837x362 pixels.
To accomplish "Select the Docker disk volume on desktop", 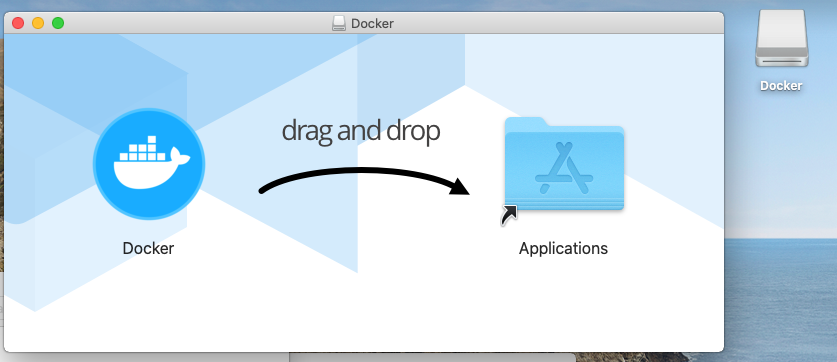I will click(781, 38).
